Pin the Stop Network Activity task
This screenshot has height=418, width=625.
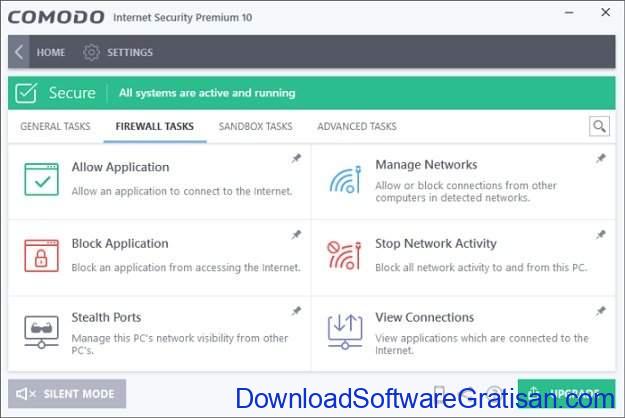tap(601, 235)
